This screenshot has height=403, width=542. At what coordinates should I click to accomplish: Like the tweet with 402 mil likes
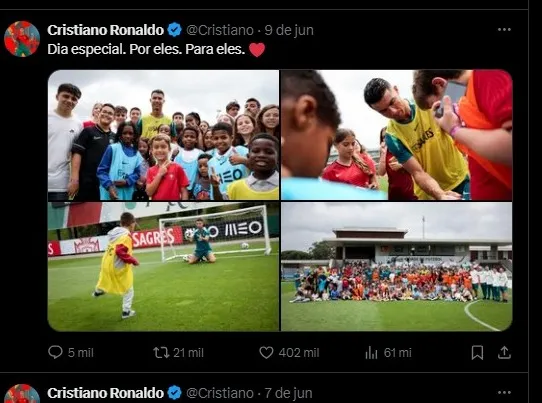(x=266, y=353)
